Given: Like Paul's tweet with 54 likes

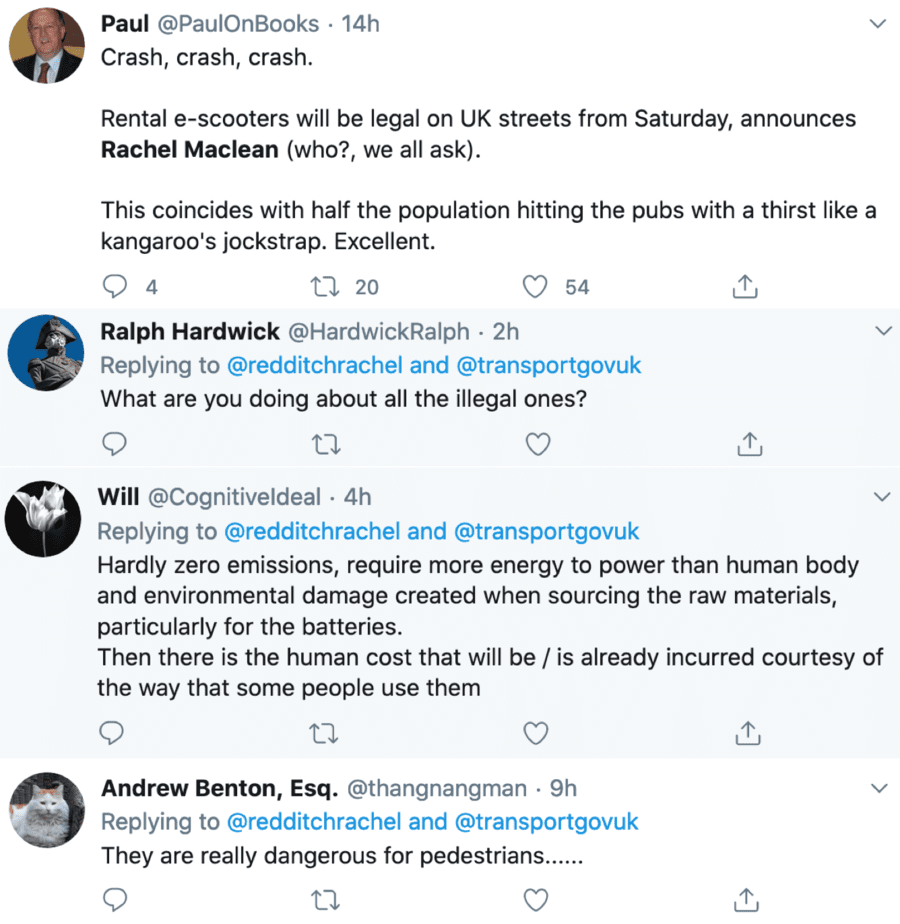Looking at the screenshot, I should [537, 288].
